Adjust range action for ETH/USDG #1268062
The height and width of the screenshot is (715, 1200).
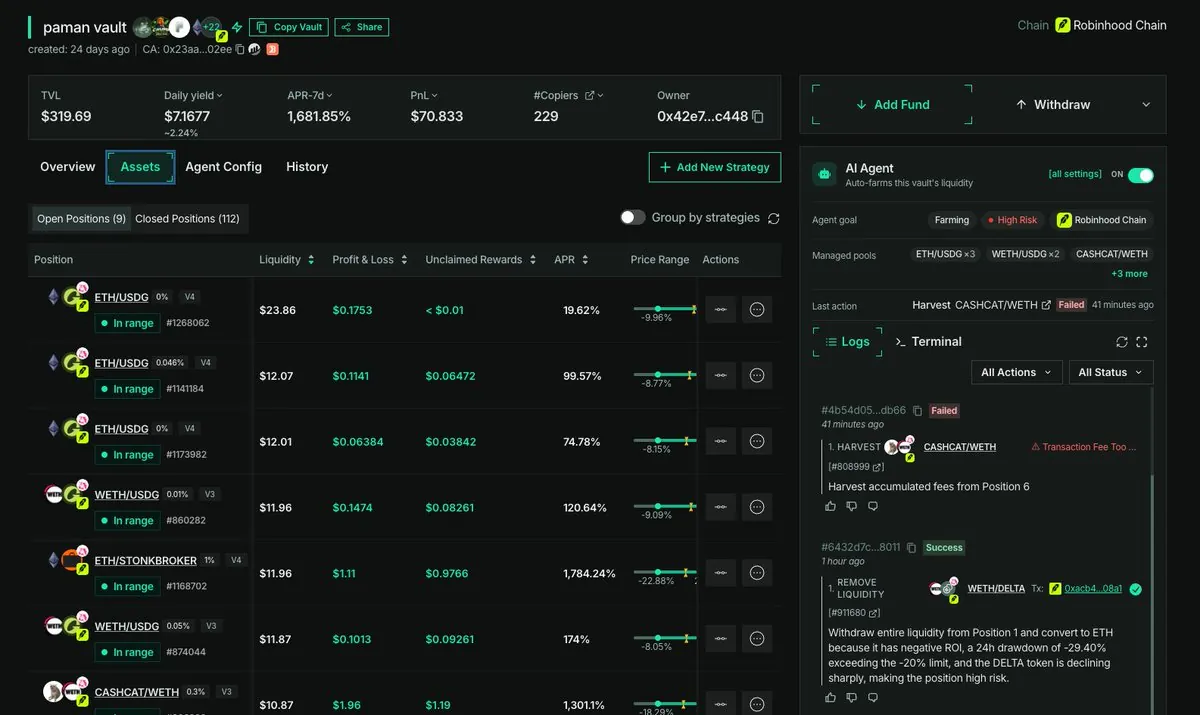(720, 310)
